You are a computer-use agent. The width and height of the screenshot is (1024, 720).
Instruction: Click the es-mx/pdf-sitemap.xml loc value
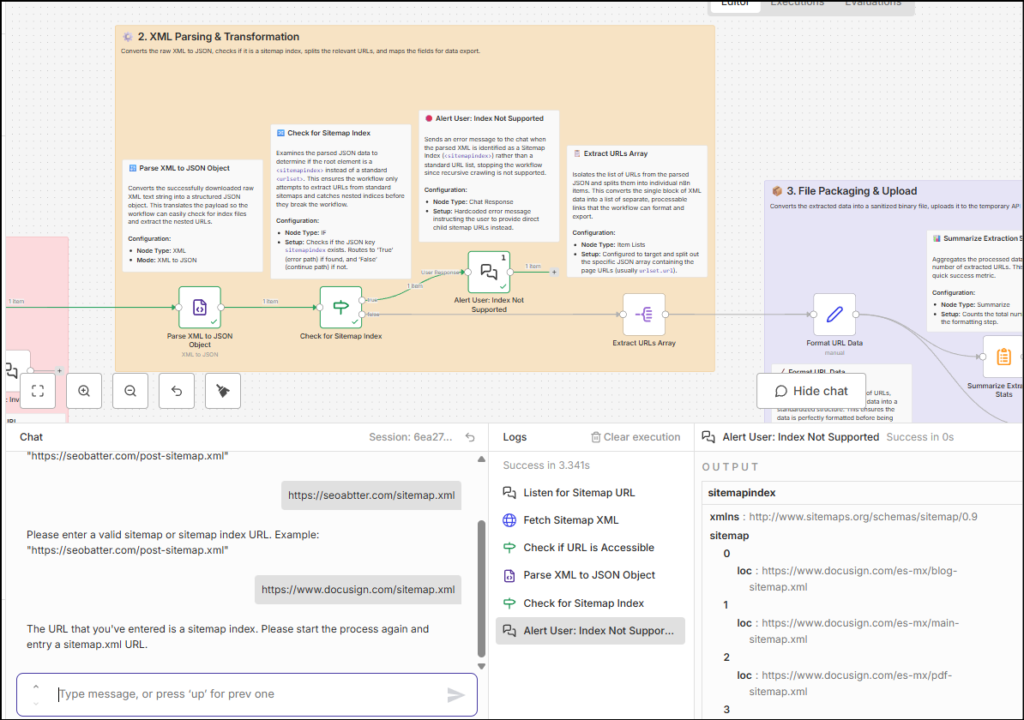pos(850,683)
